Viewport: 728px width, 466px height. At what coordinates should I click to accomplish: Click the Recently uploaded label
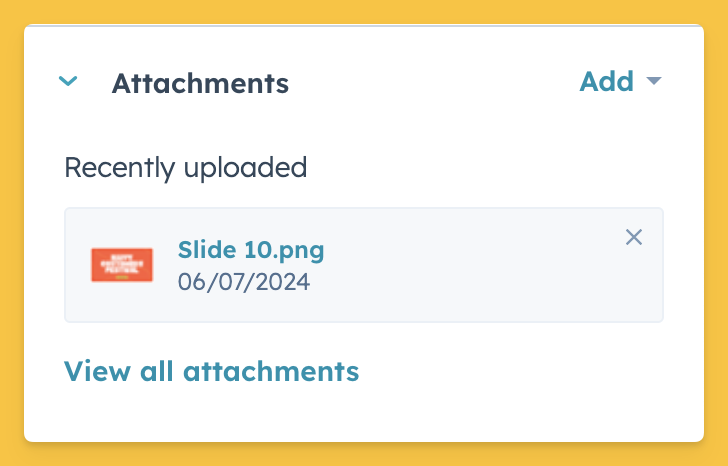pos(185,167)
